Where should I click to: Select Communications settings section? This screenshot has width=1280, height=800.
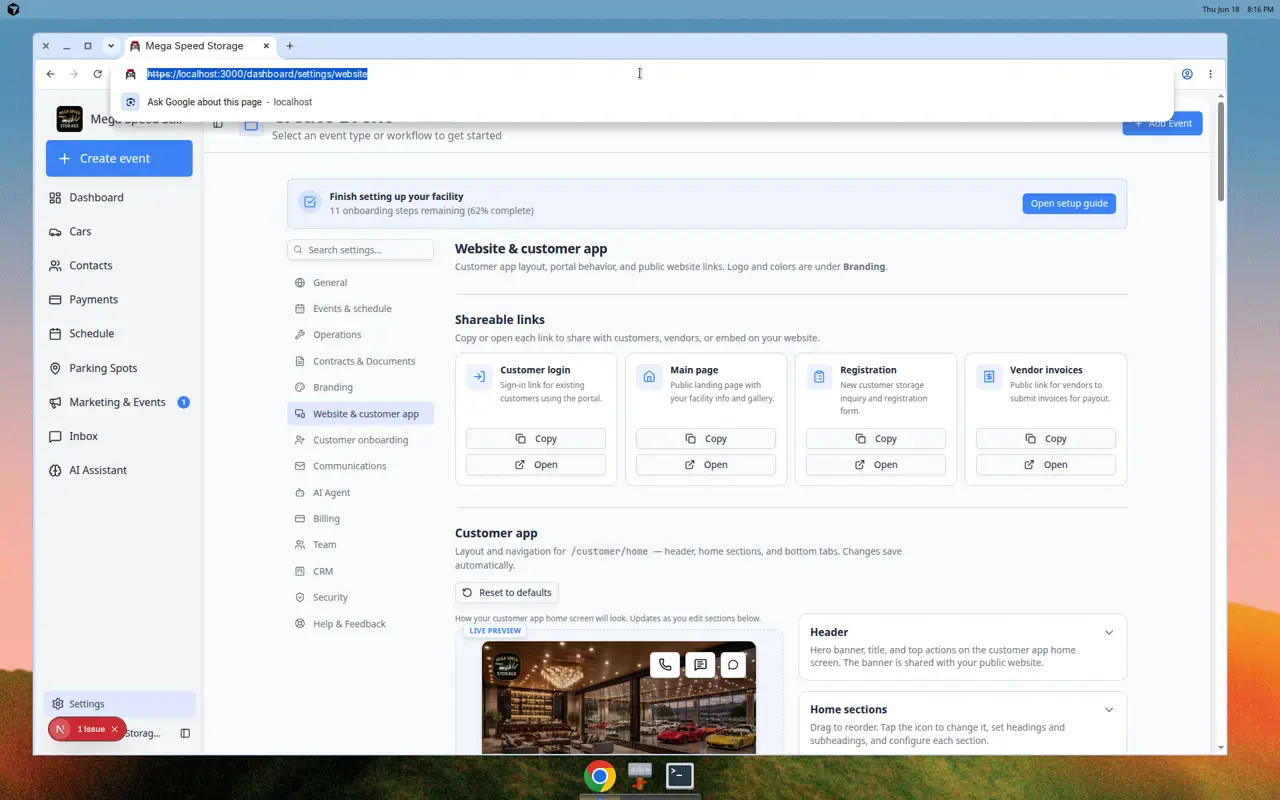pyautogui.click(x=360, y=466)
